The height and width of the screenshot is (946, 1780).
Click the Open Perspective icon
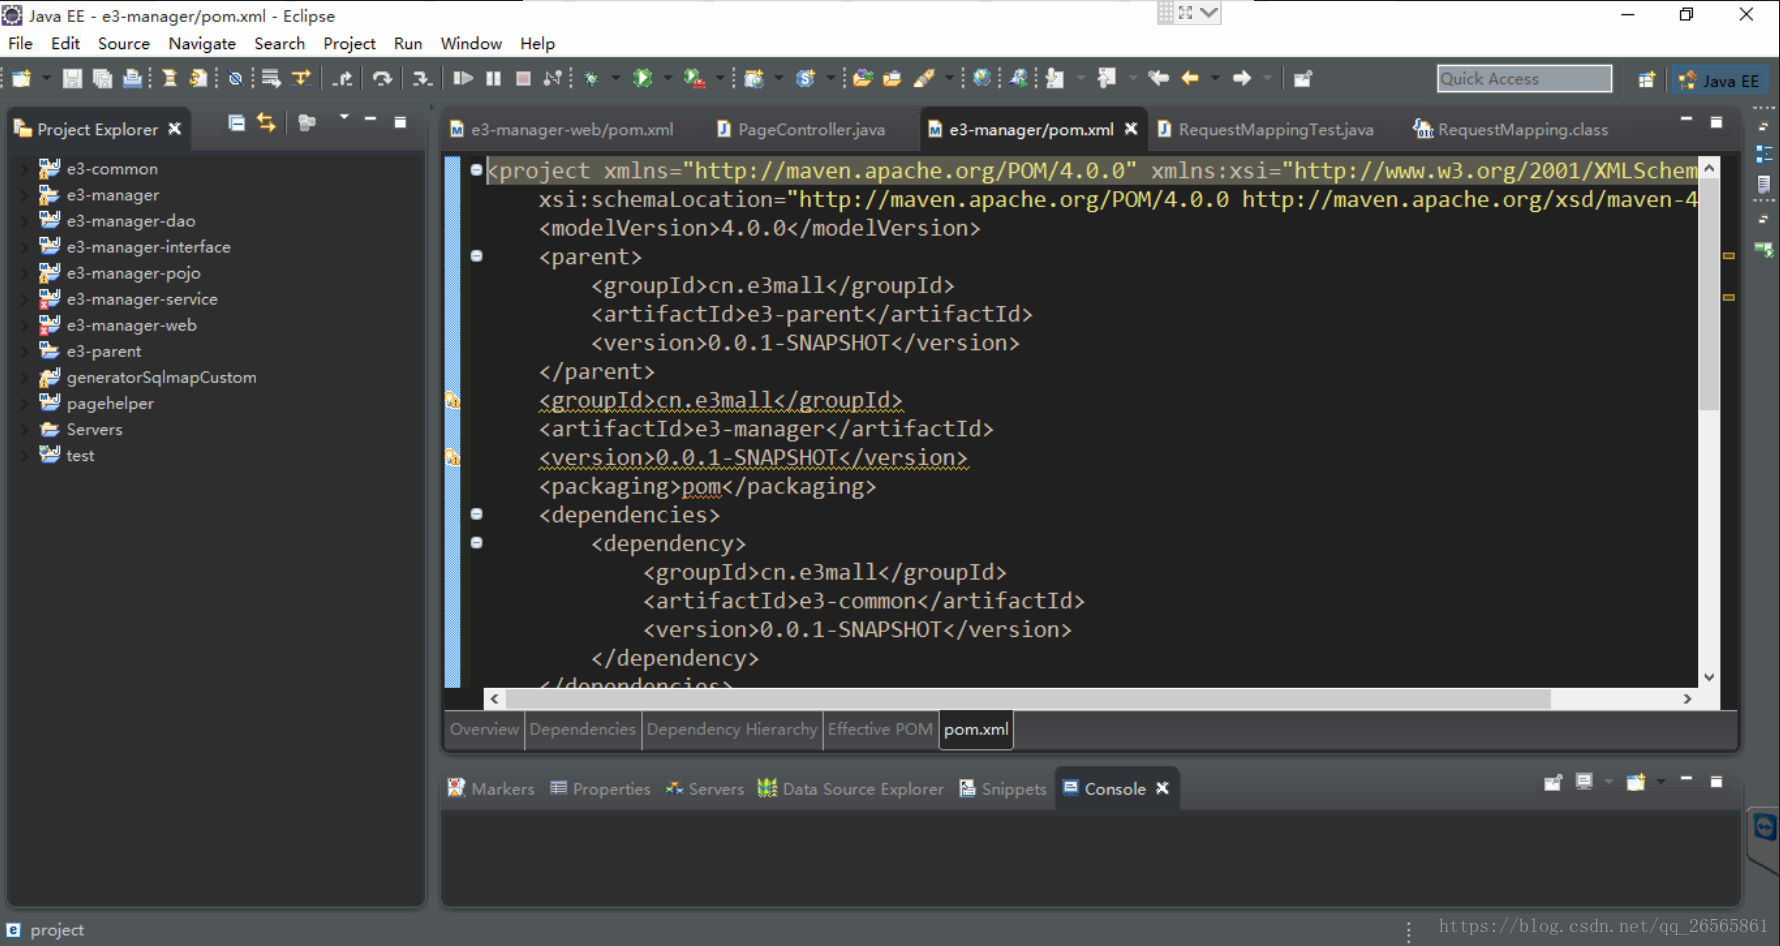coord(1646,80)
